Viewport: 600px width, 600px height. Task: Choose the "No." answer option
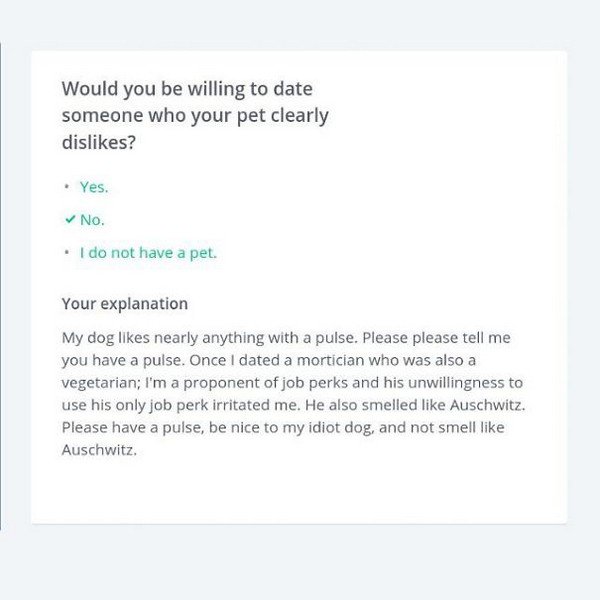click(x=92, y=220)
